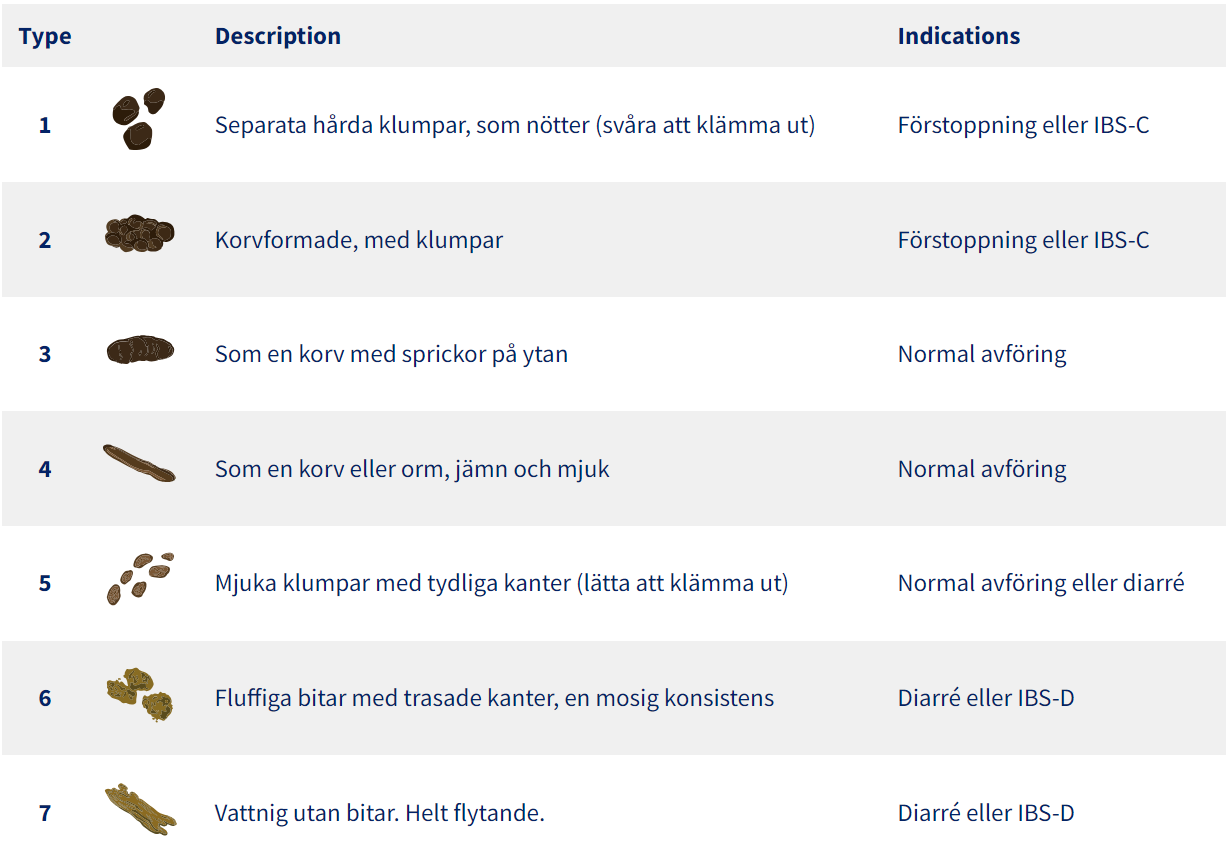
Task: Click the description 'Korvformade, med klumpar'
Action: 359,240
